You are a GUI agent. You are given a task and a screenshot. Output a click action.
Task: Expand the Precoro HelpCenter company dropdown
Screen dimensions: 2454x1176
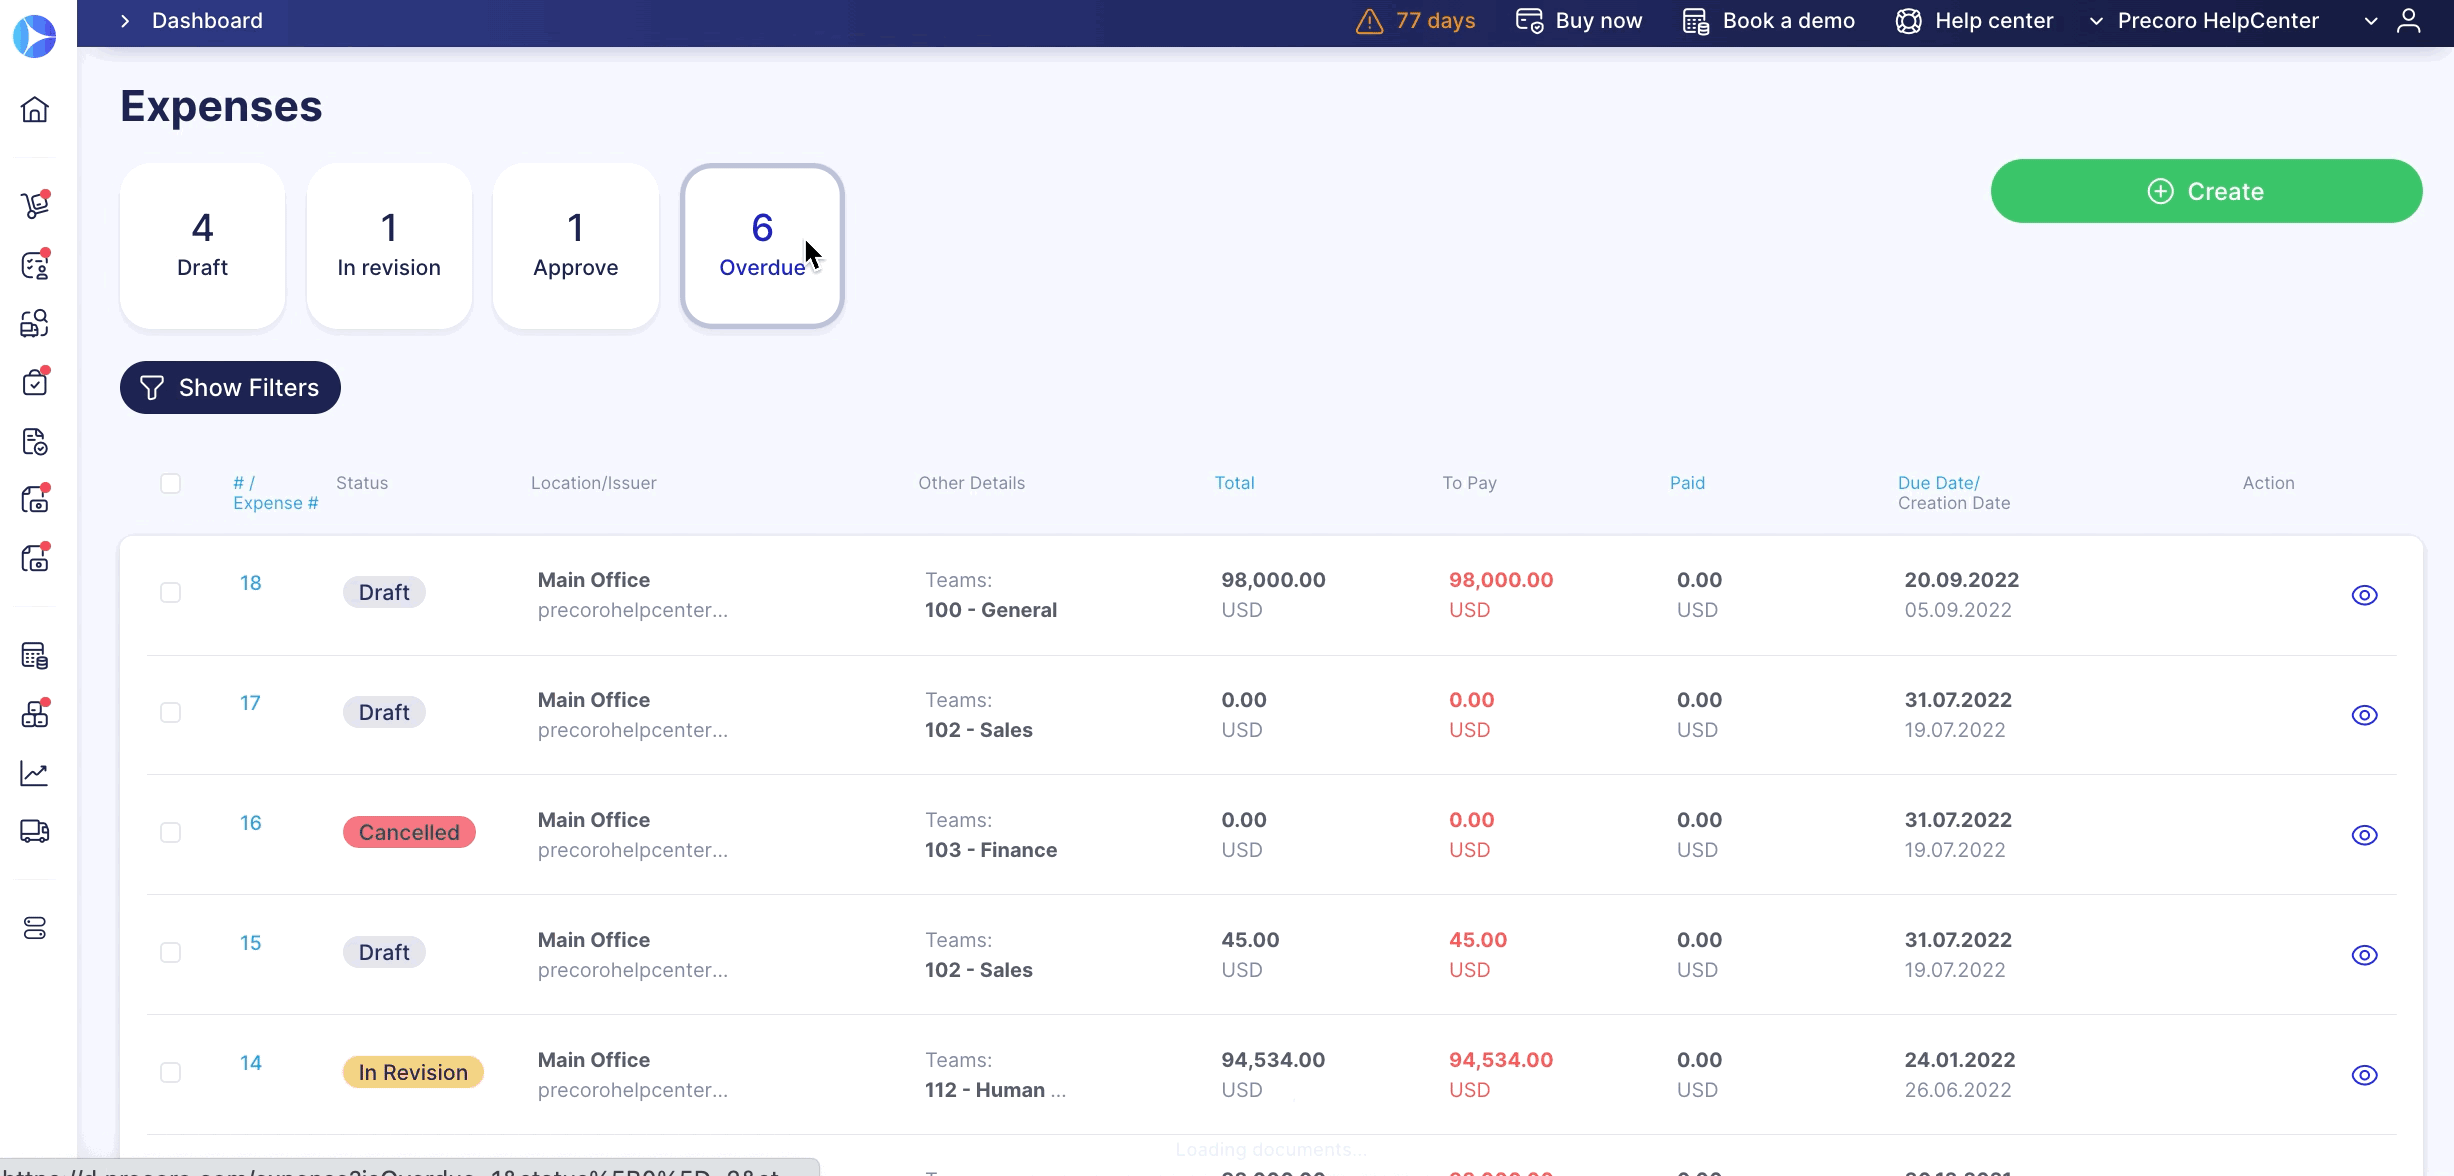tap(2204, 21)
